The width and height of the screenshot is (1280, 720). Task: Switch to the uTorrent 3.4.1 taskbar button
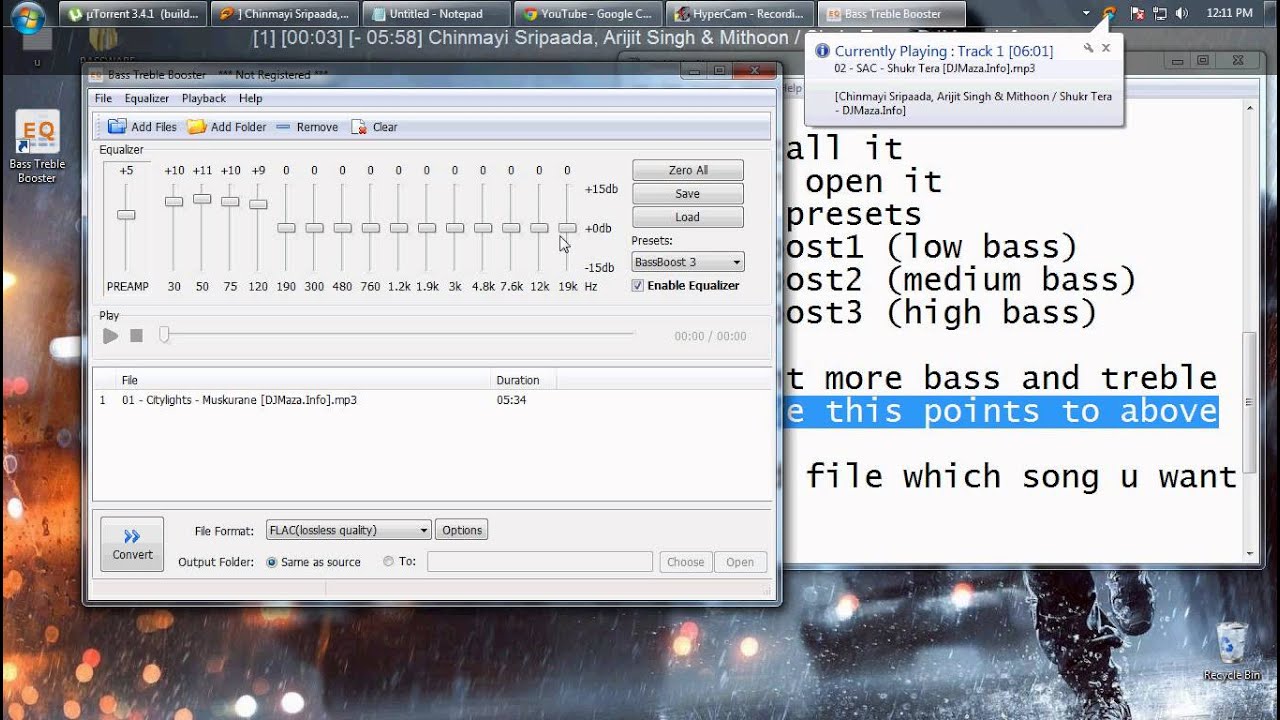tap(134, 14)
